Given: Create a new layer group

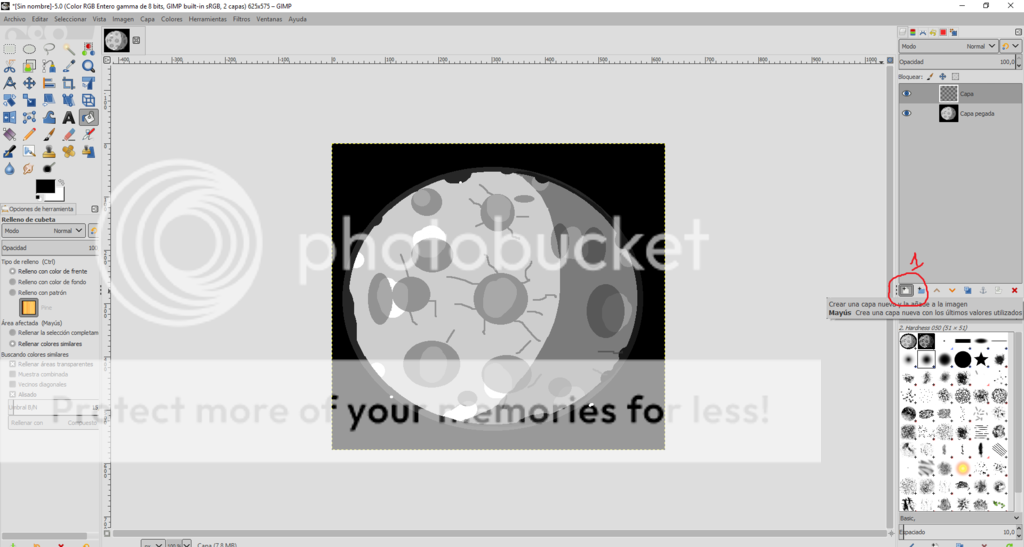Looking at the screenshot, I should 921,290.
